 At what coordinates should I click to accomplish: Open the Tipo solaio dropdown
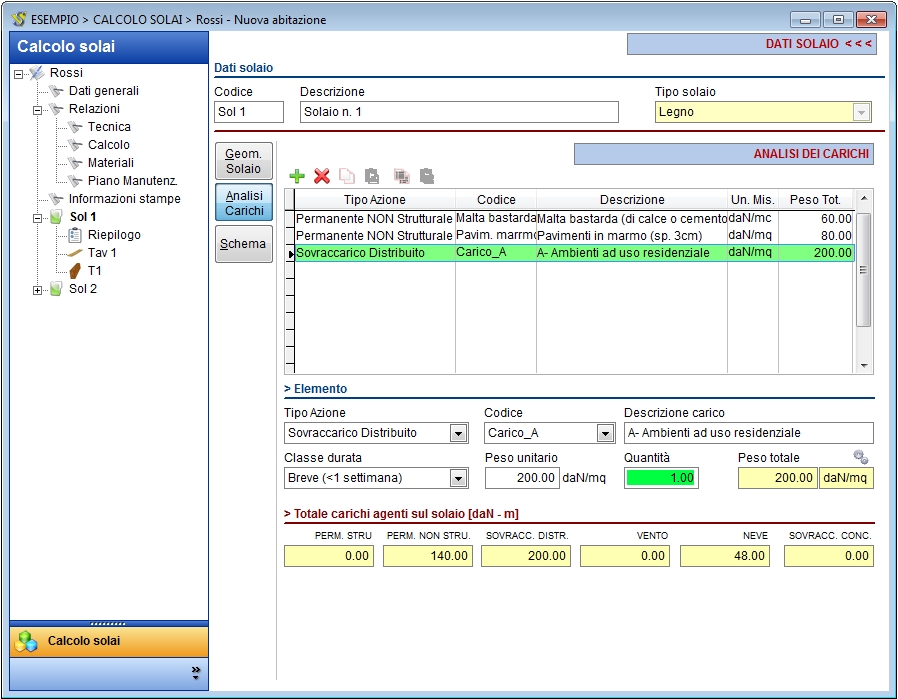click(x=861, y=112)
